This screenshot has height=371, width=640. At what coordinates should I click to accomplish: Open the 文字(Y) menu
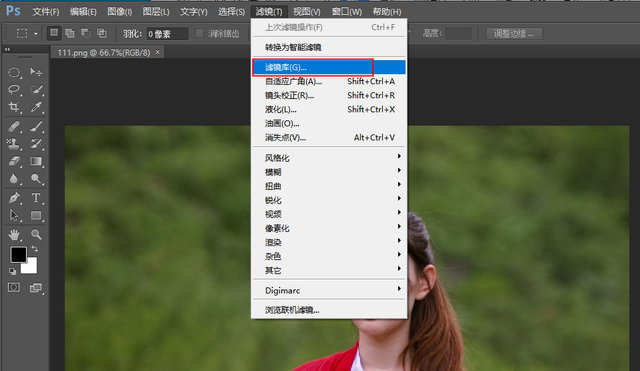(x=193, y=12)
